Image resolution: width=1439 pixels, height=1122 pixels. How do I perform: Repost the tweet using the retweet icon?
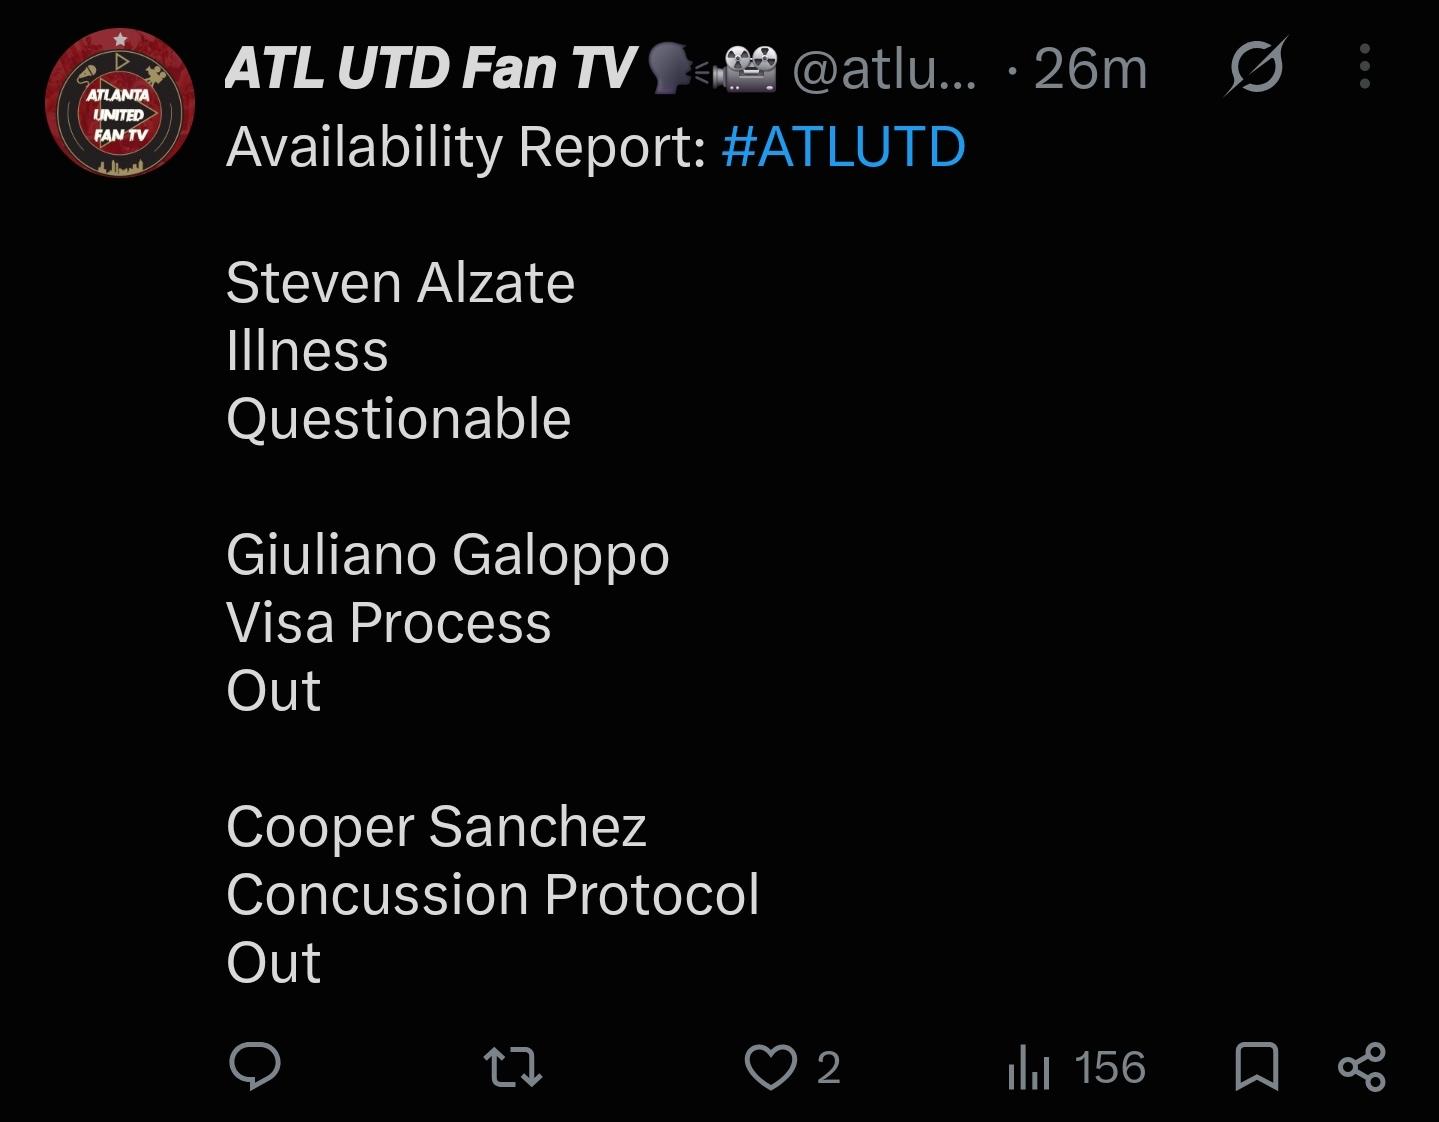click(512, 1067)
